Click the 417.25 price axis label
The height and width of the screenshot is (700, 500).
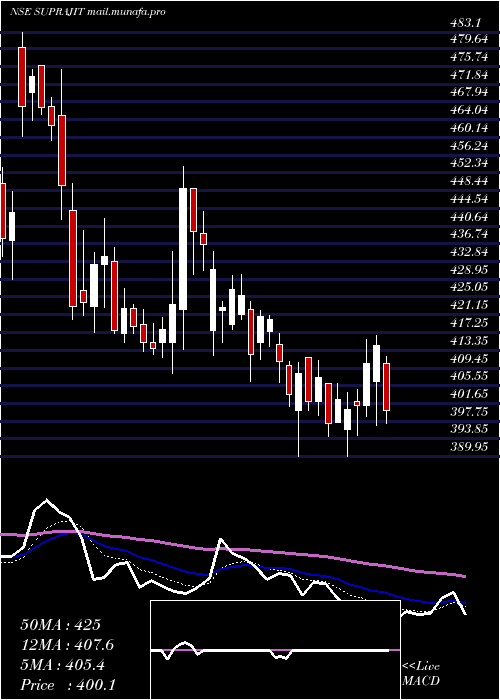pos(468,323)
